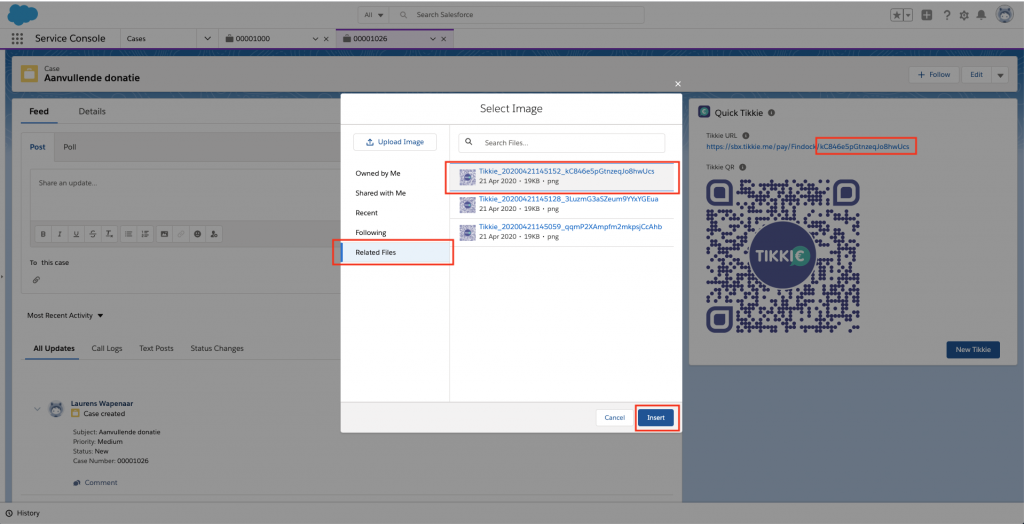Click the italic formatting icon
This screenshot has height=524, width=1024.
click(60, 234)
